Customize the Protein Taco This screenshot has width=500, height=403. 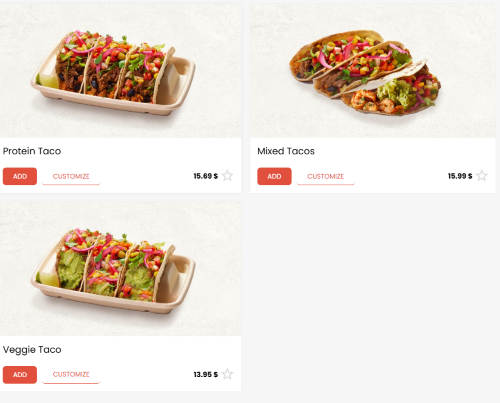point(71,176)
